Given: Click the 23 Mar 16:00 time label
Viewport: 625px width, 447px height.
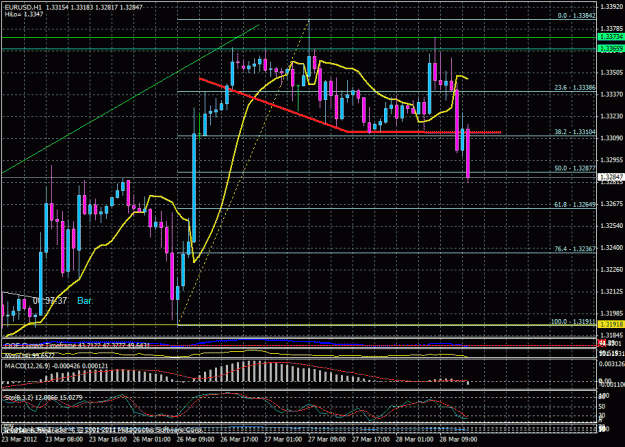Looking at the screenshot, I should [x=108, y=439].
